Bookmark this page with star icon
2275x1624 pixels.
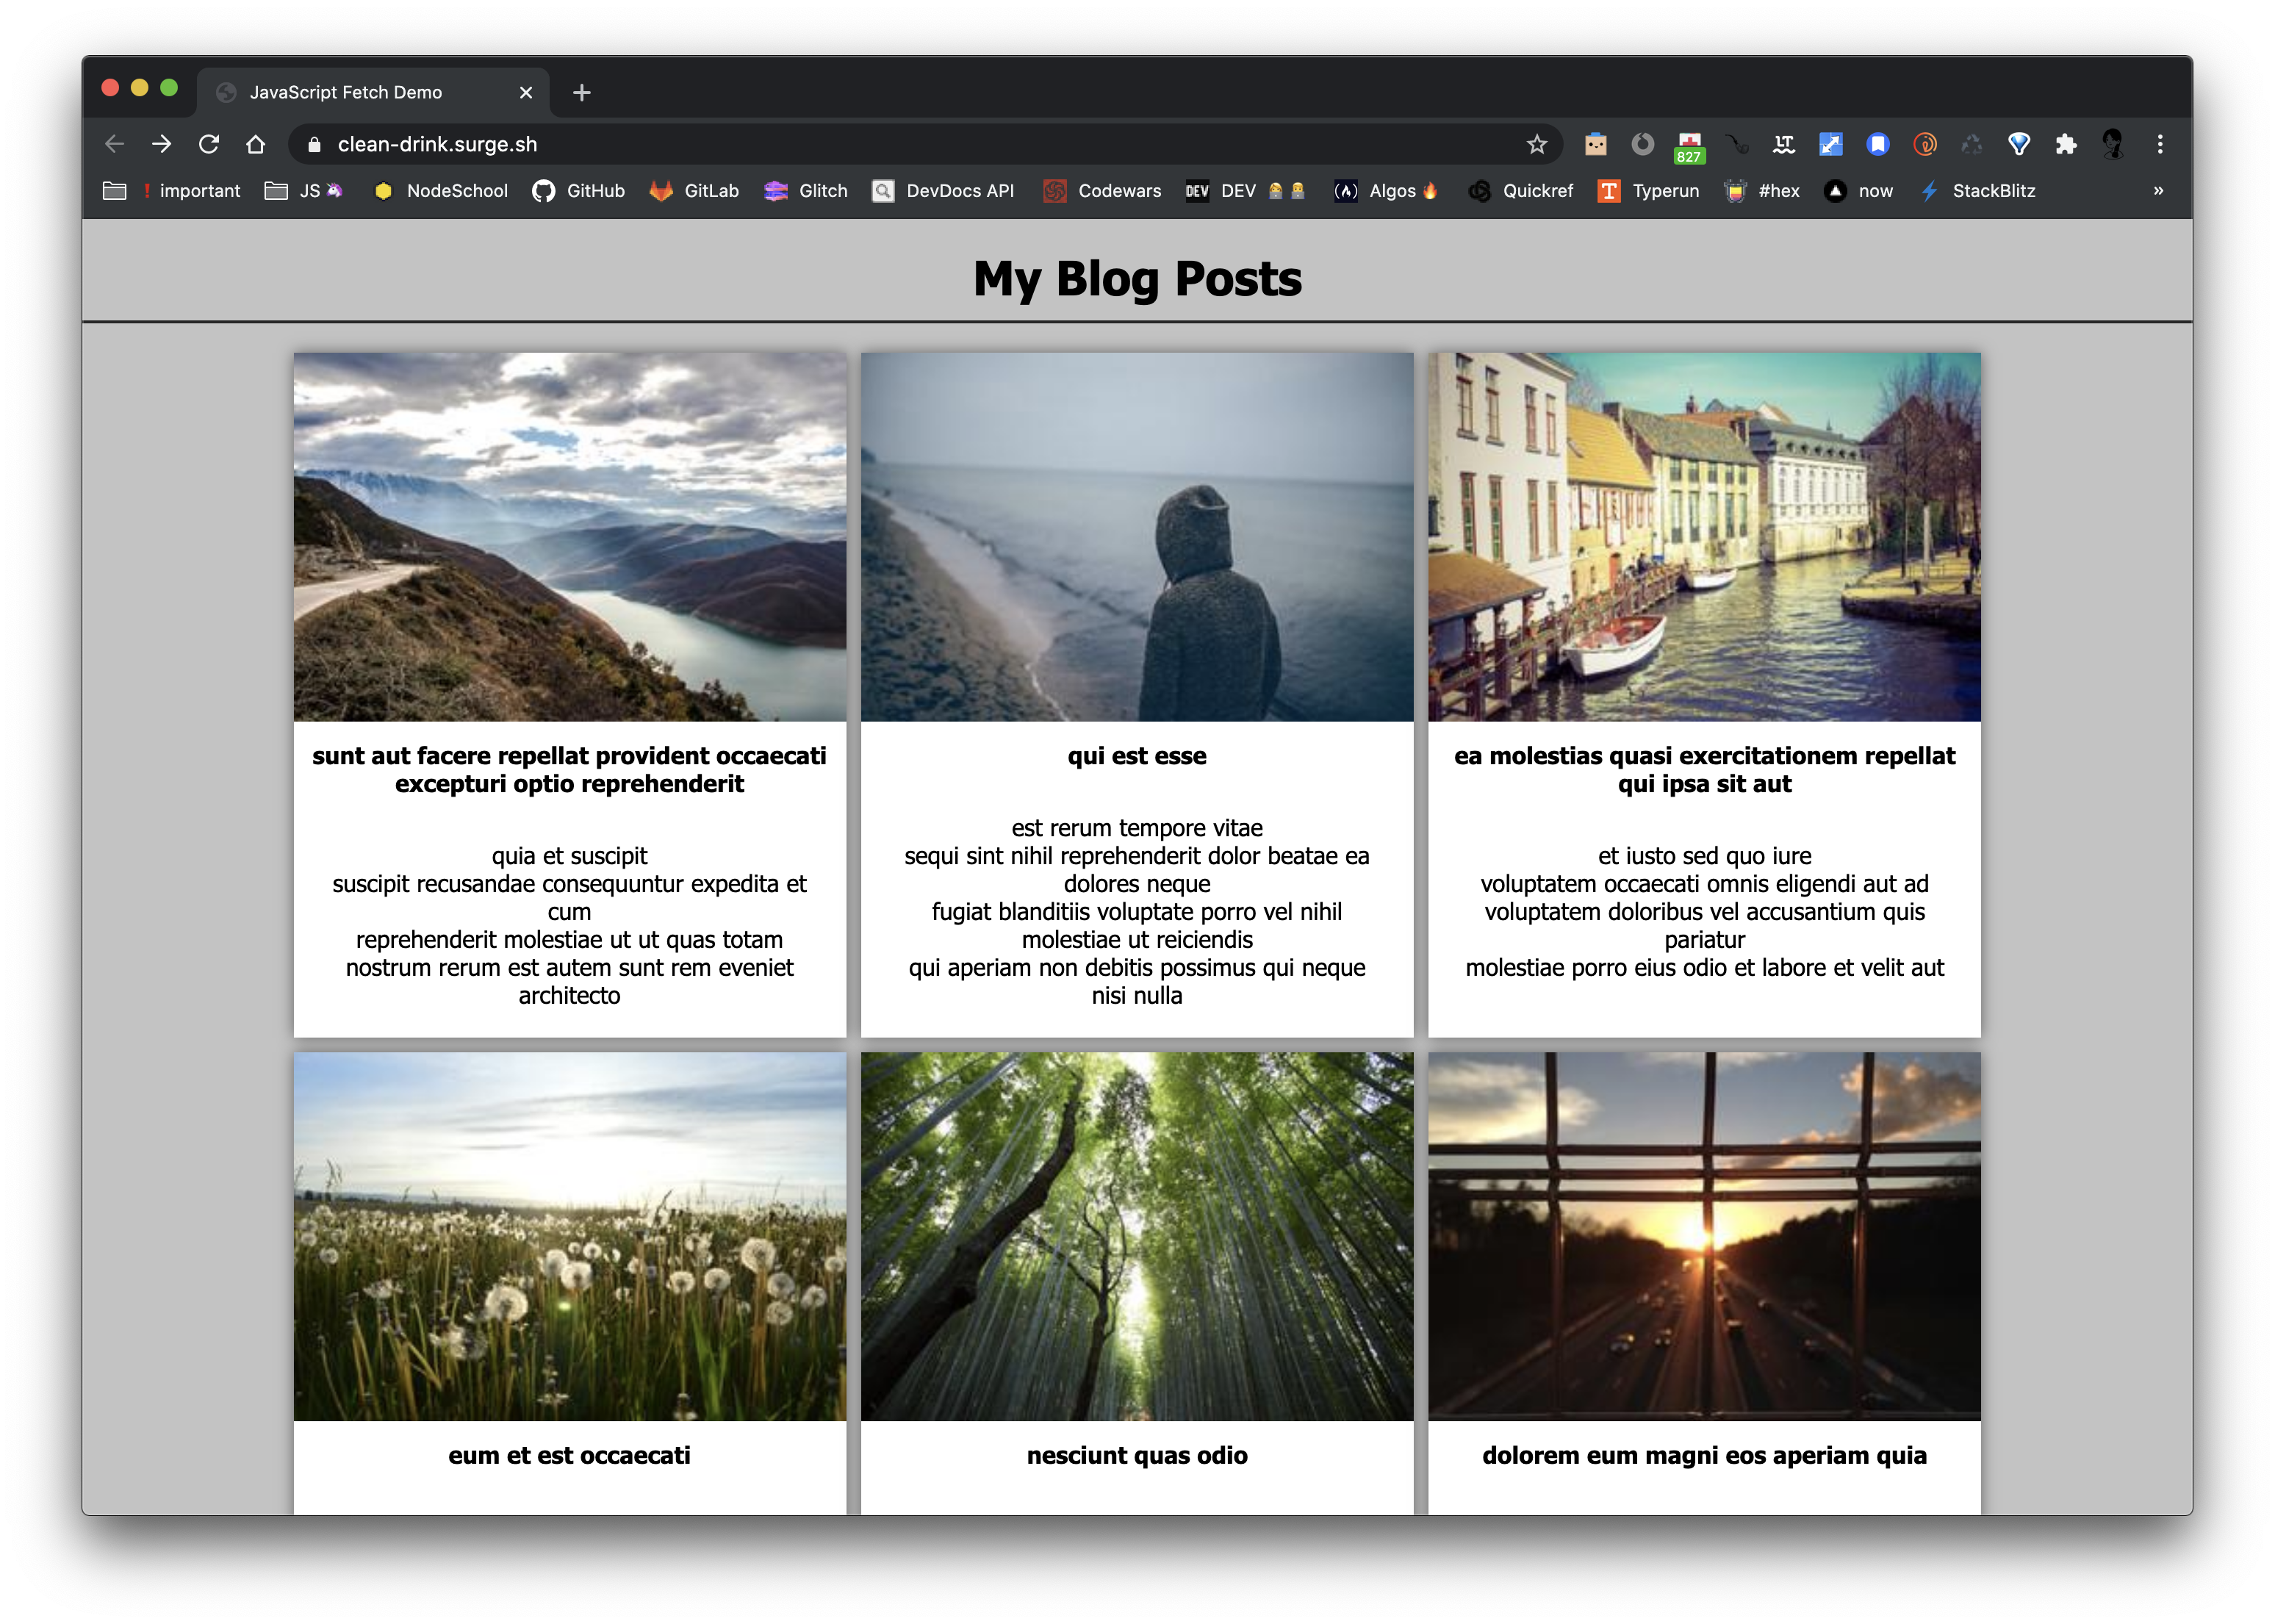coord(1536,144)
